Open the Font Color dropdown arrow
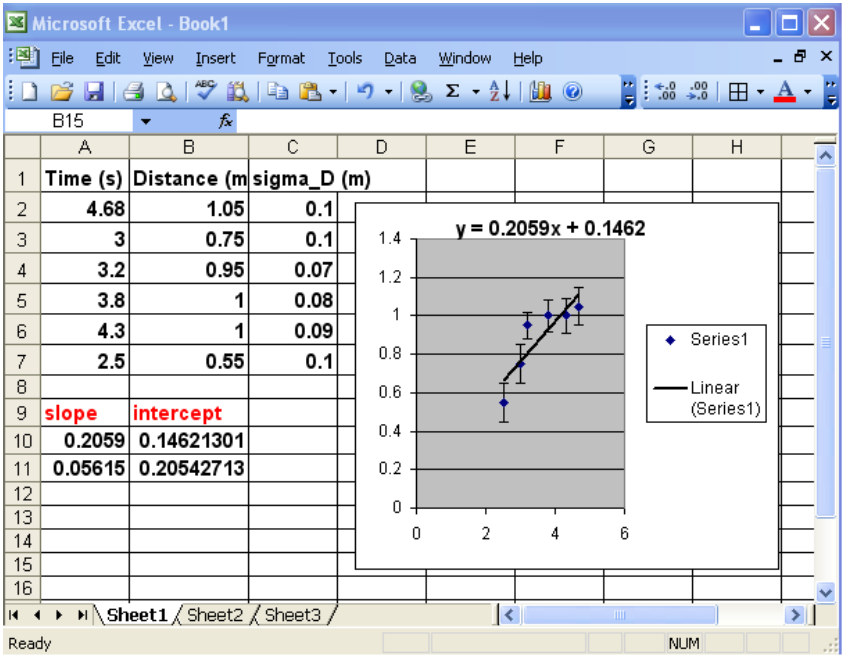The image size is (845, 658). click(806, 92)
